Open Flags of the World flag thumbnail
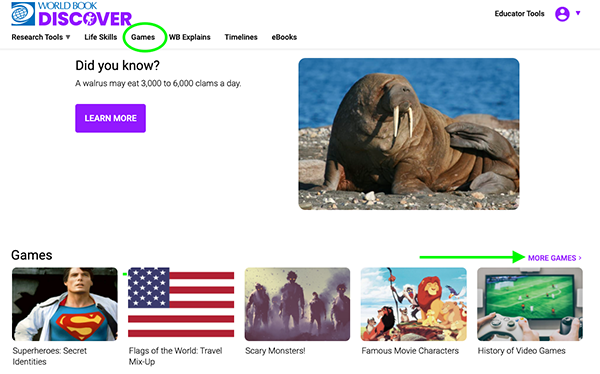 pos(181,302)
